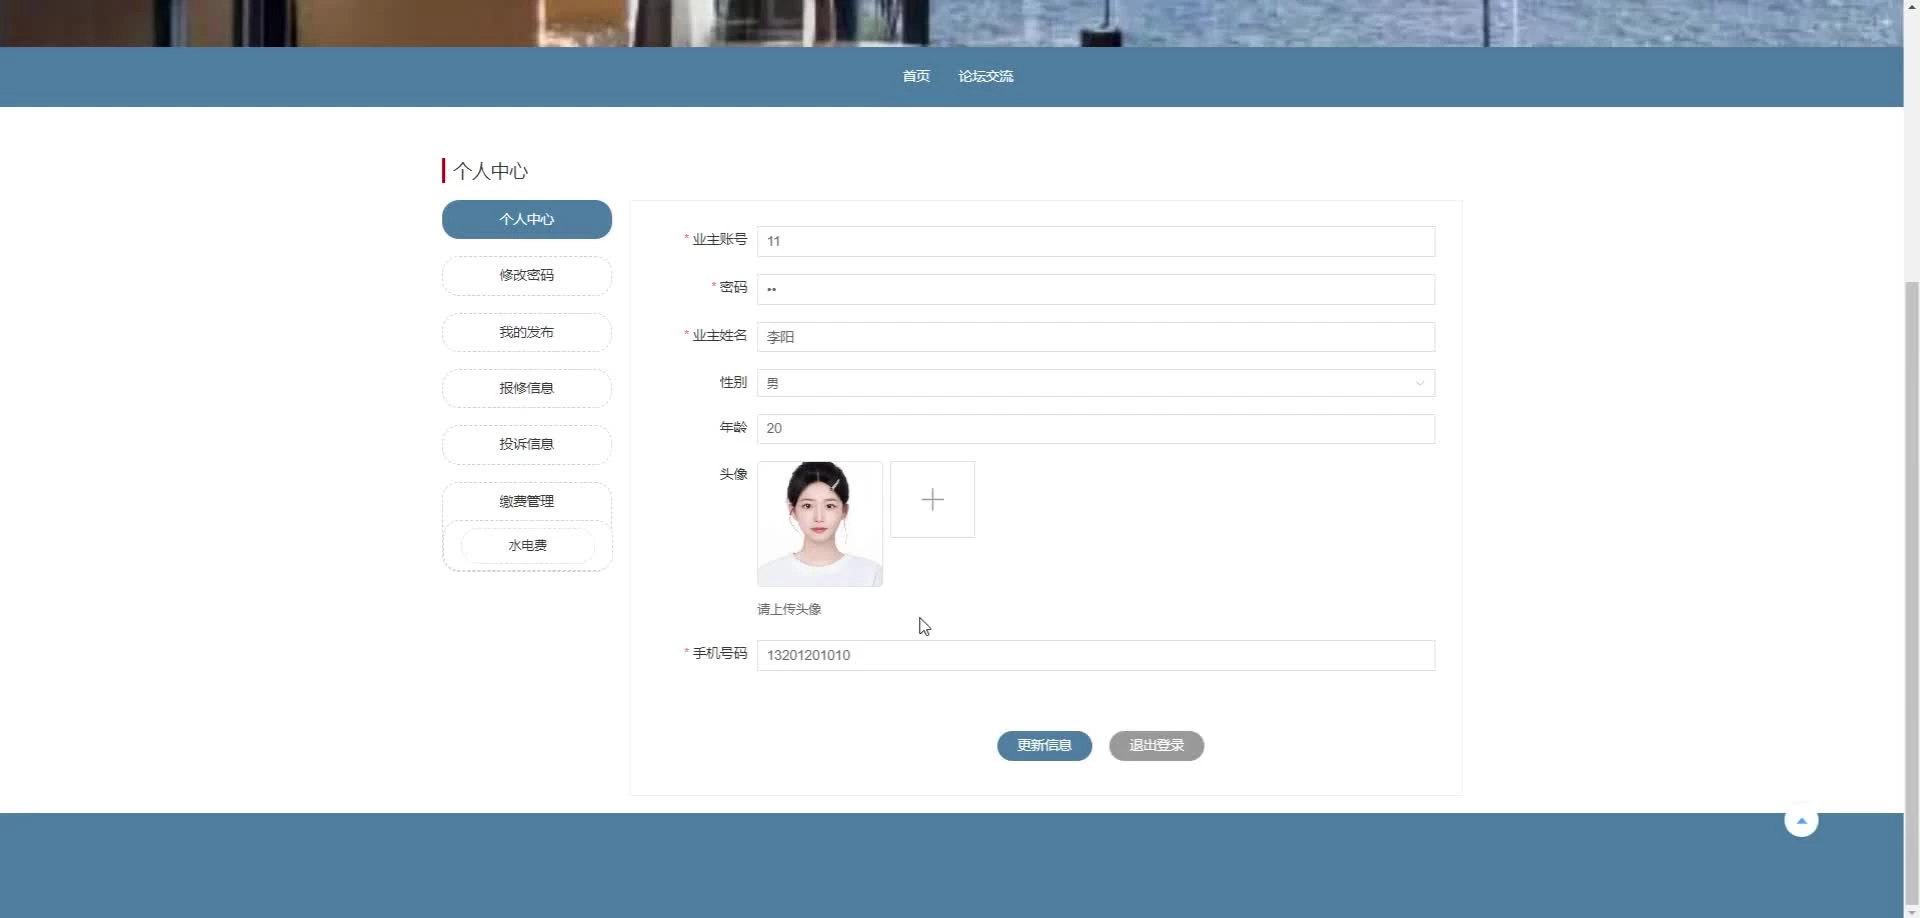Click the uploaded avatar photo thumbnail

click(x=820, y=524)
